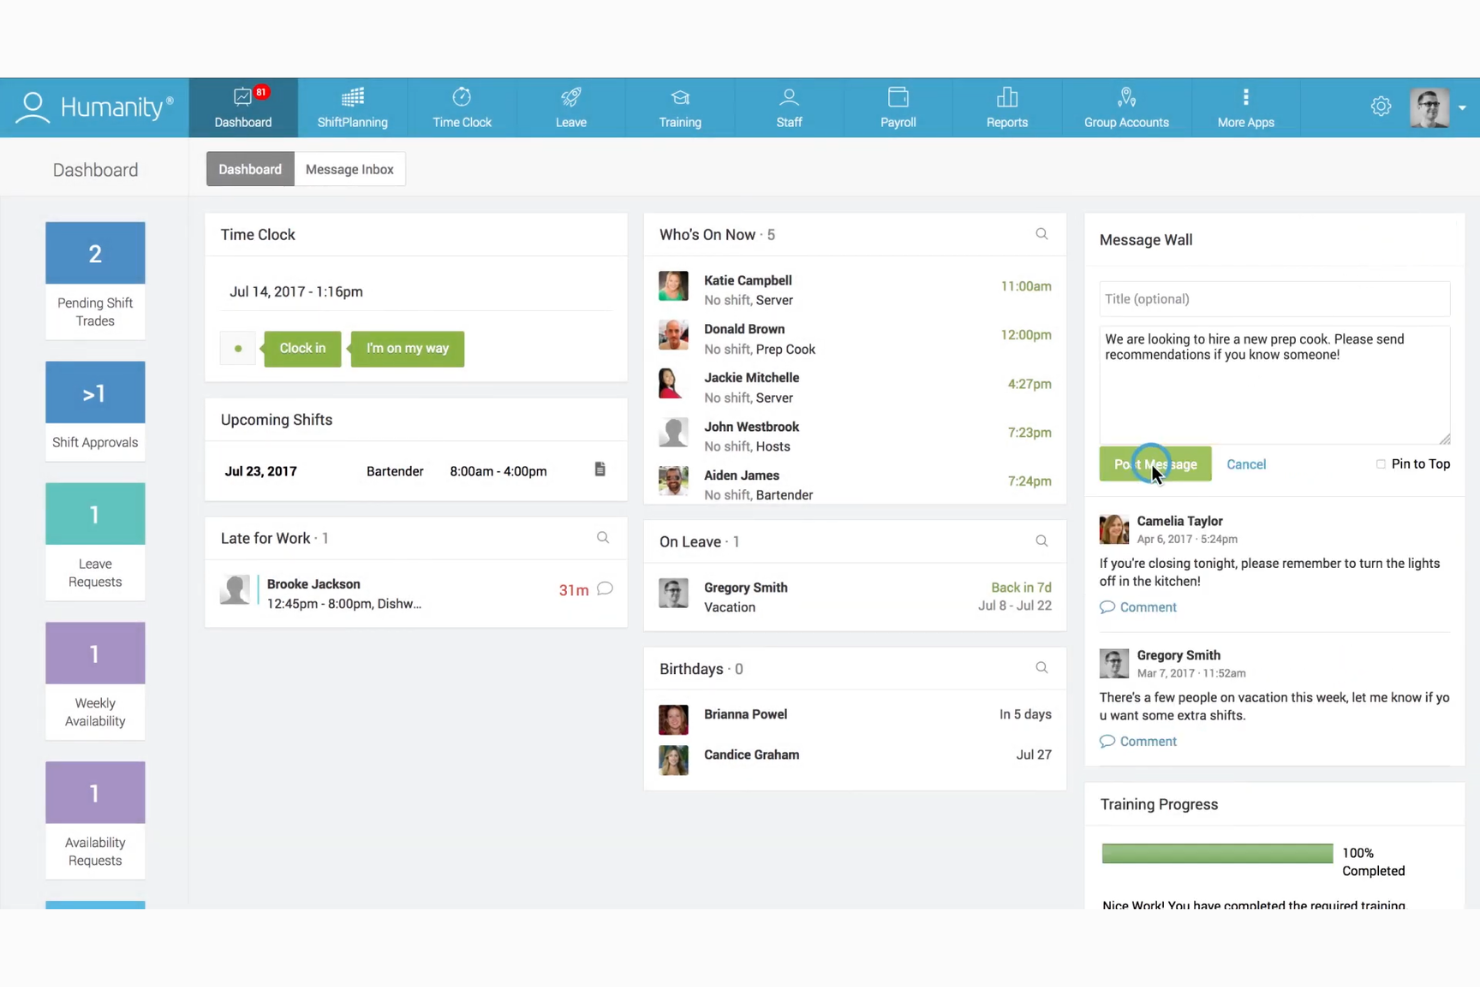Open Jackie Mitchelle's profile photo
The width and height of the screenshot is (1480, 987).
tap(673, 384)
